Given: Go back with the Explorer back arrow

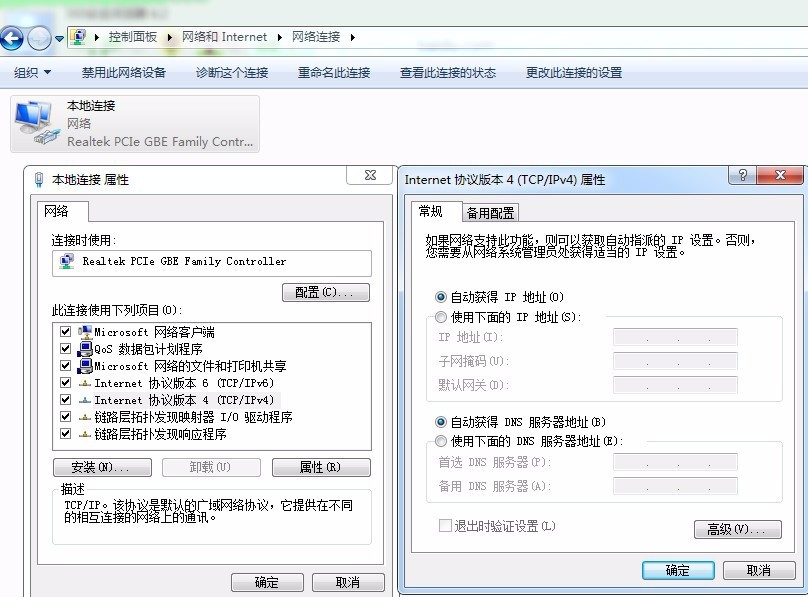Looking at the screenshot, I should [12, 38].
